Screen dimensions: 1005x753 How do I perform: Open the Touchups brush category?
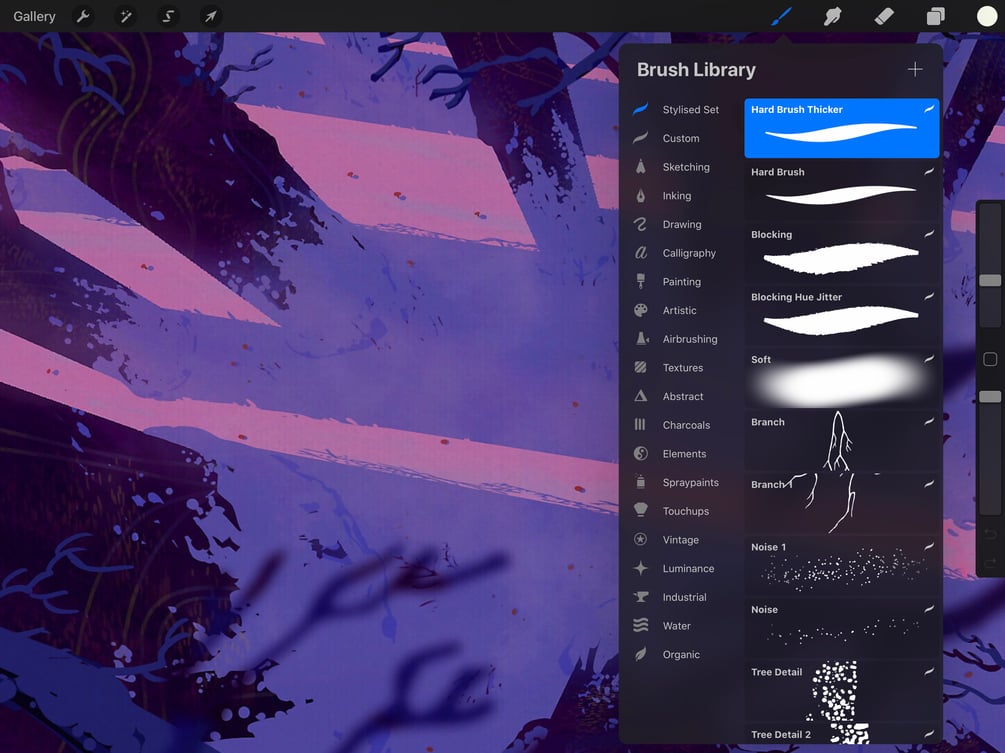tap(679, 511)
